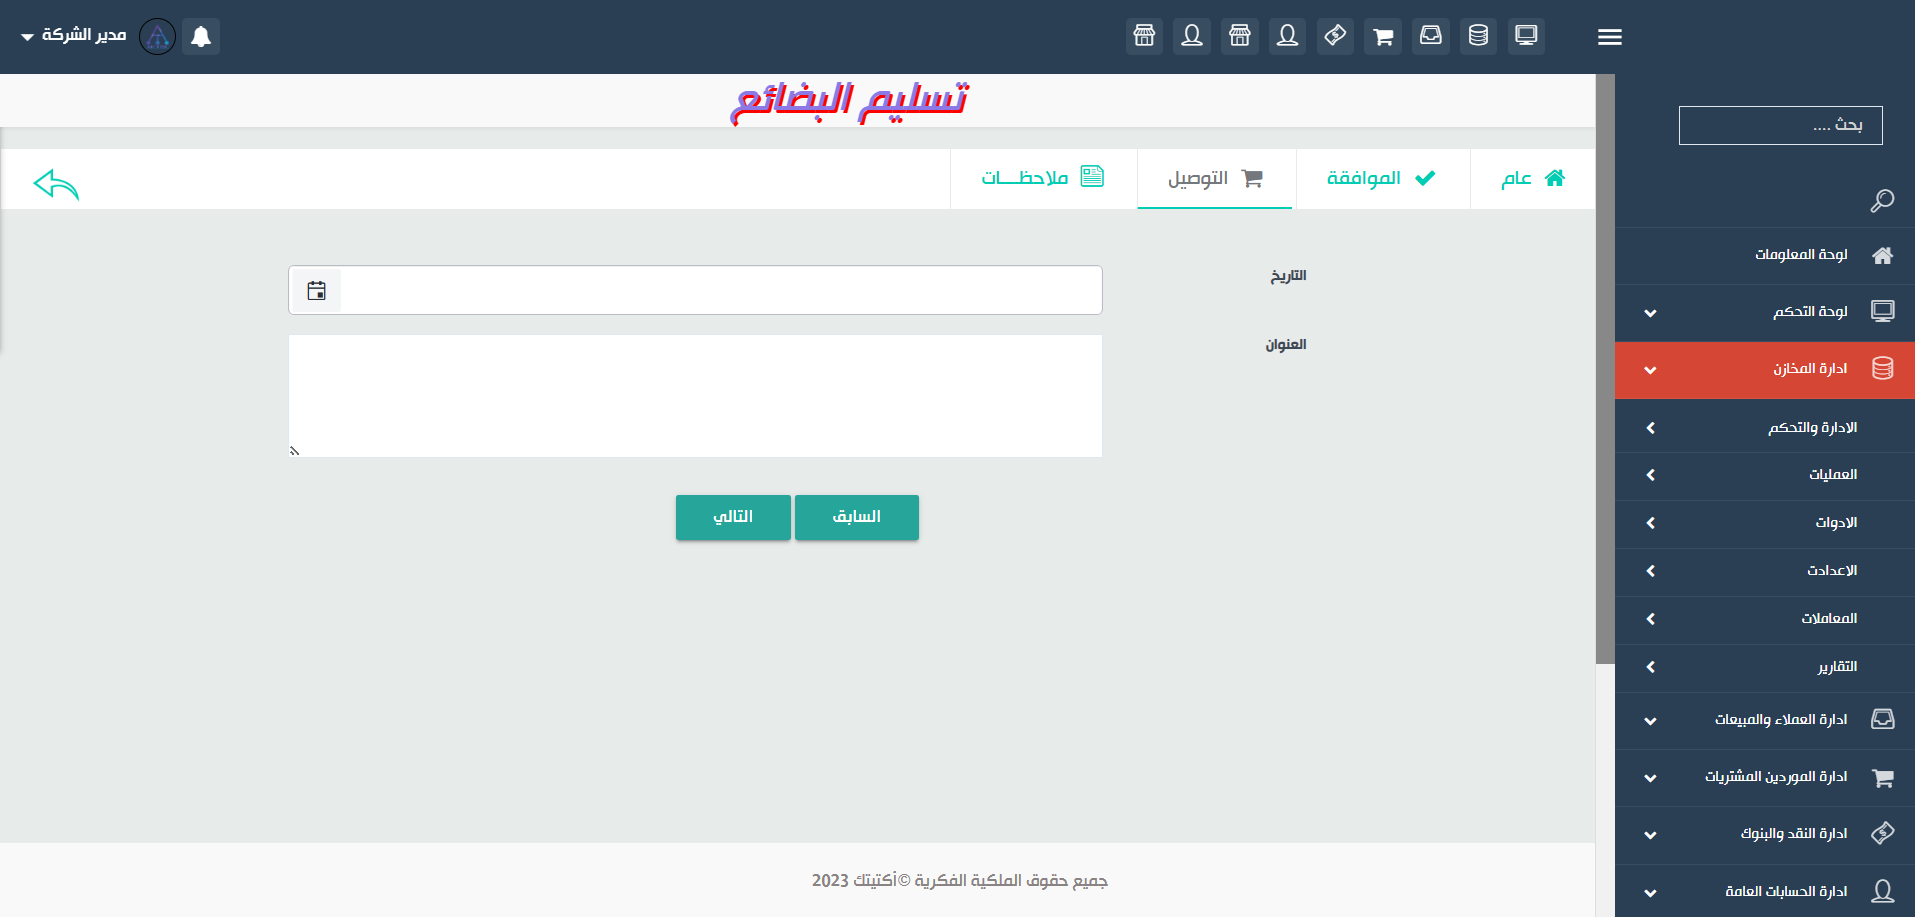Click the home icon beside لوحة المعلومات

click(1883, 255)
